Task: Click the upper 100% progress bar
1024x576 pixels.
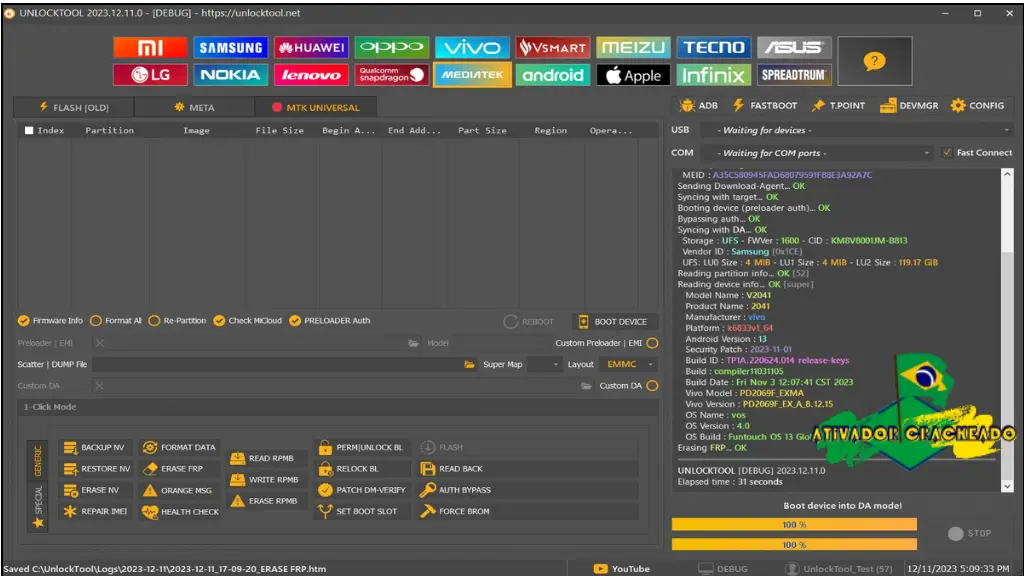Action: tap(794, 524)
